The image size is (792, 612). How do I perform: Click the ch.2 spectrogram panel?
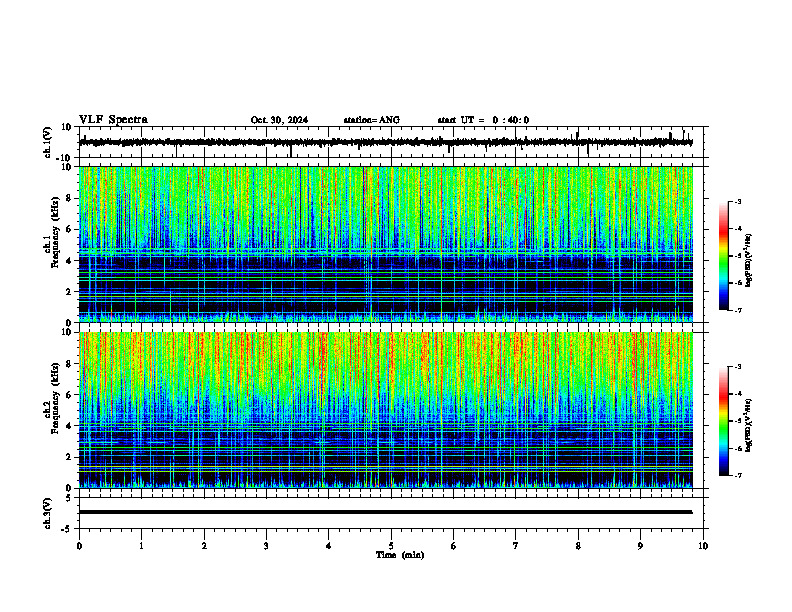(x=386, y=410)
